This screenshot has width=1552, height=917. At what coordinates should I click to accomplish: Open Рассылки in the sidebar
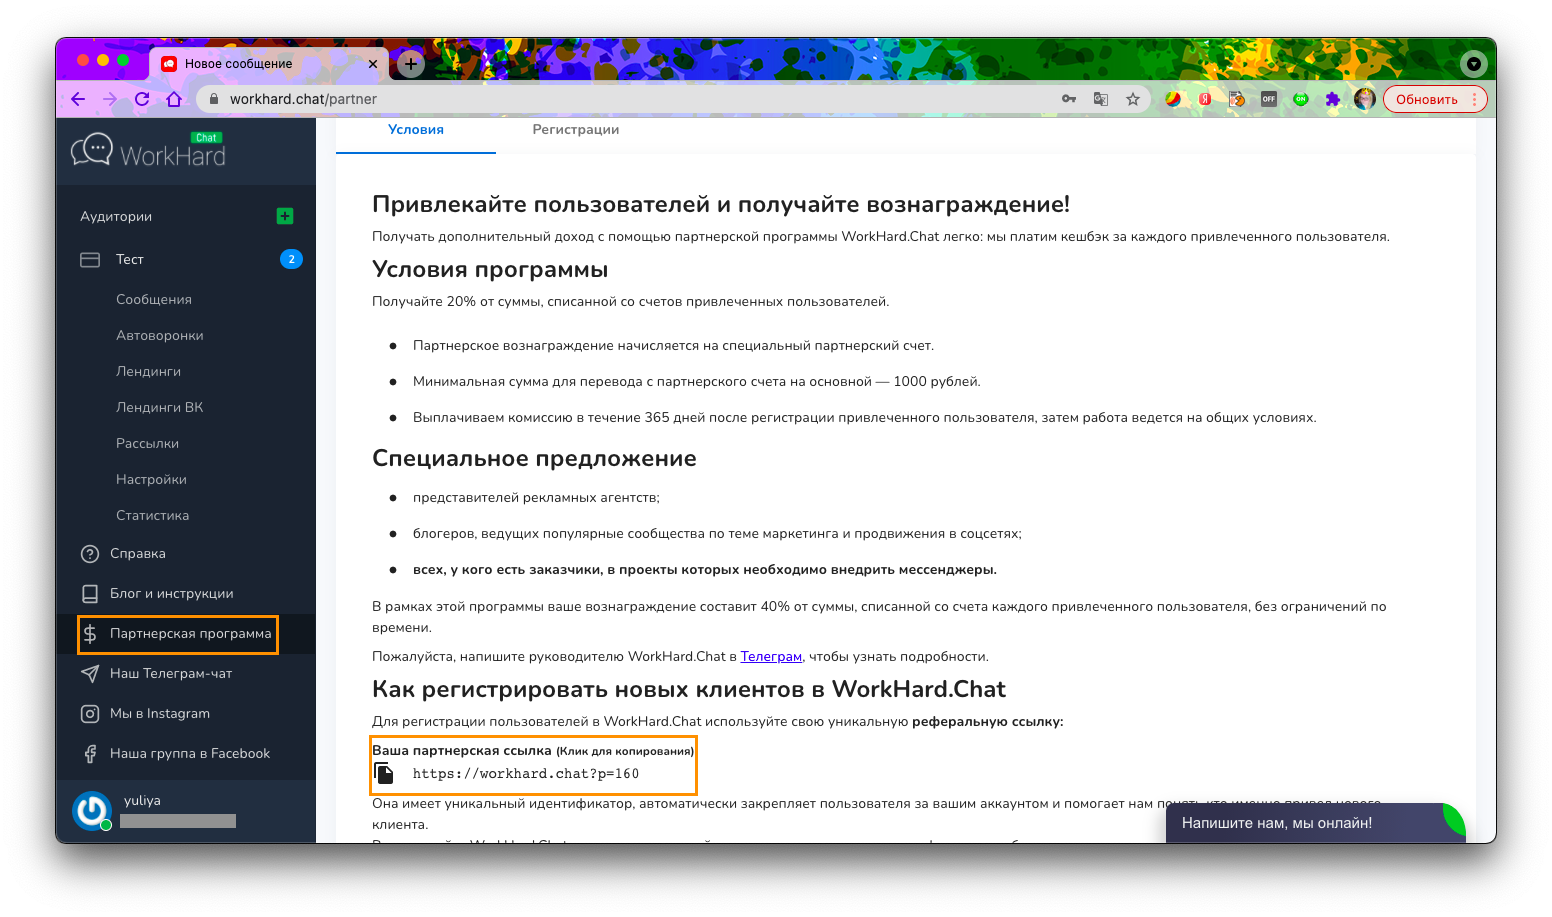pyautogui.click(x=147, y=443)
